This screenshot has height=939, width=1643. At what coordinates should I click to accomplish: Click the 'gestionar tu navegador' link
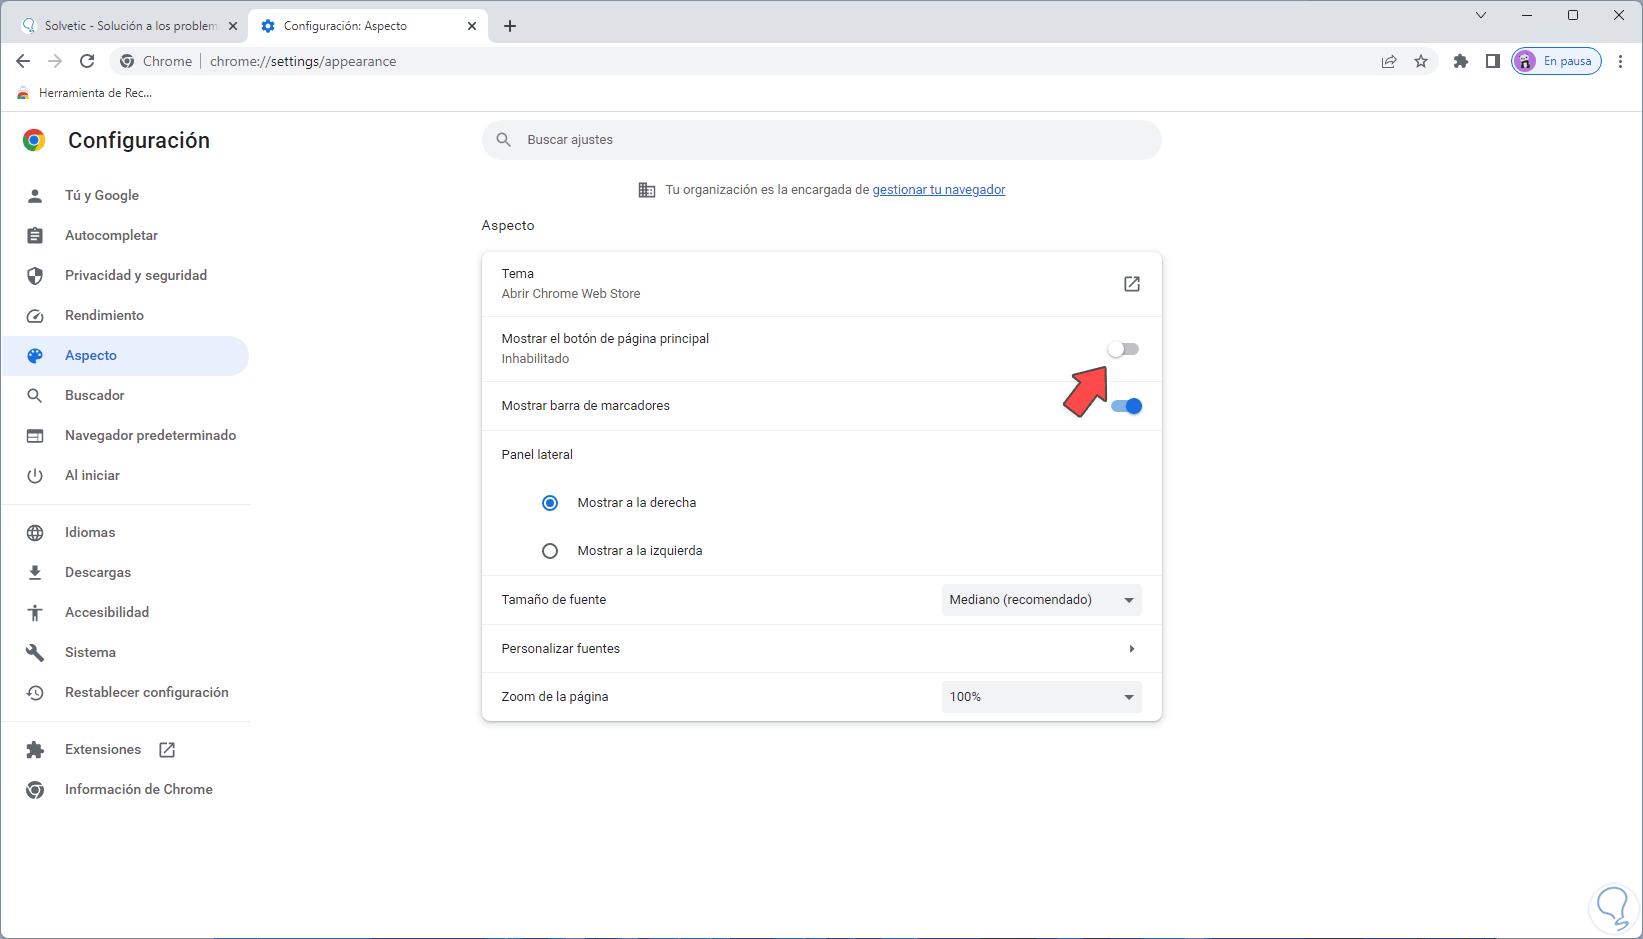tap(939, 190)
